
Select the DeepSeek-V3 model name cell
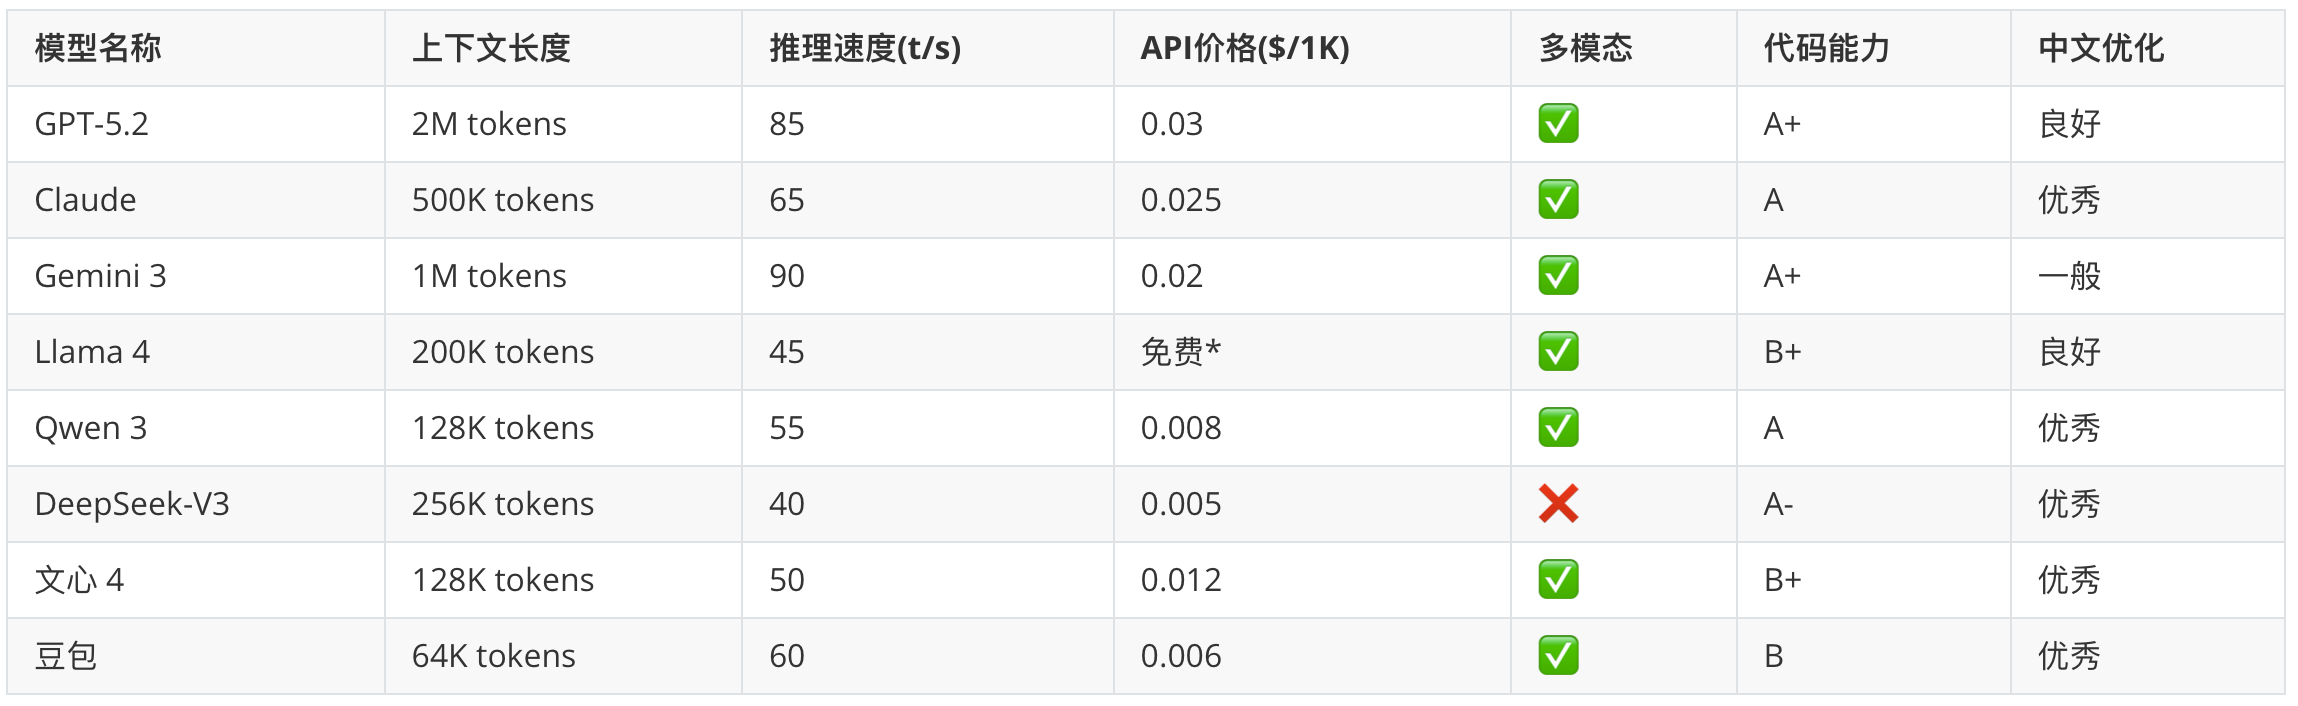click(x=132, y=504)
